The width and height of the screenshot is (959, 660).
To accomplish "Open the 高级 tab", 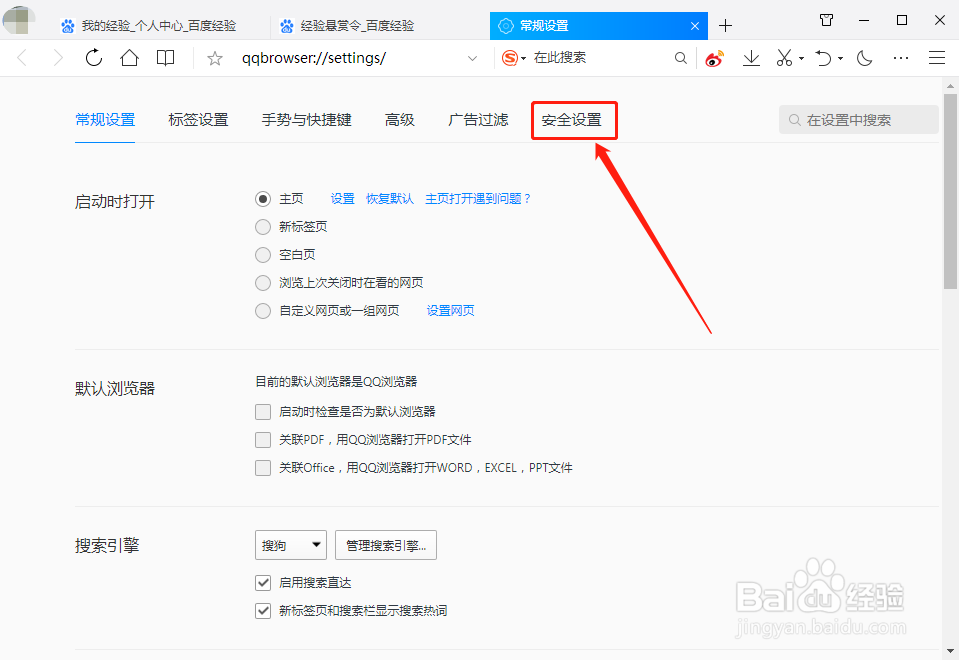I will point(399,120).
